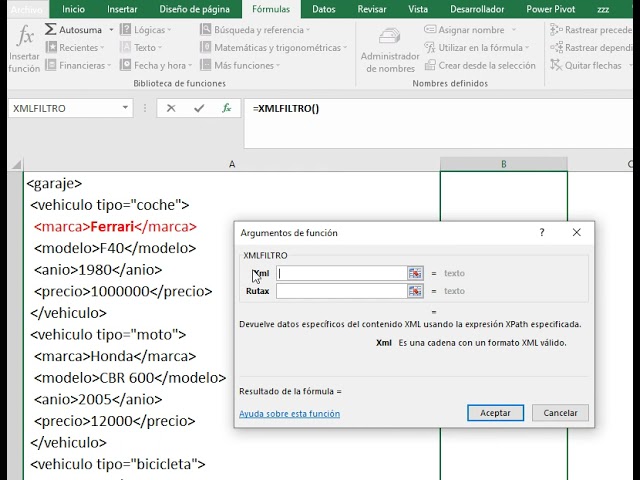Open Matemáticas y trigonométricas functions
Viewport: 640px width, 480px height.
coord(273,47)
